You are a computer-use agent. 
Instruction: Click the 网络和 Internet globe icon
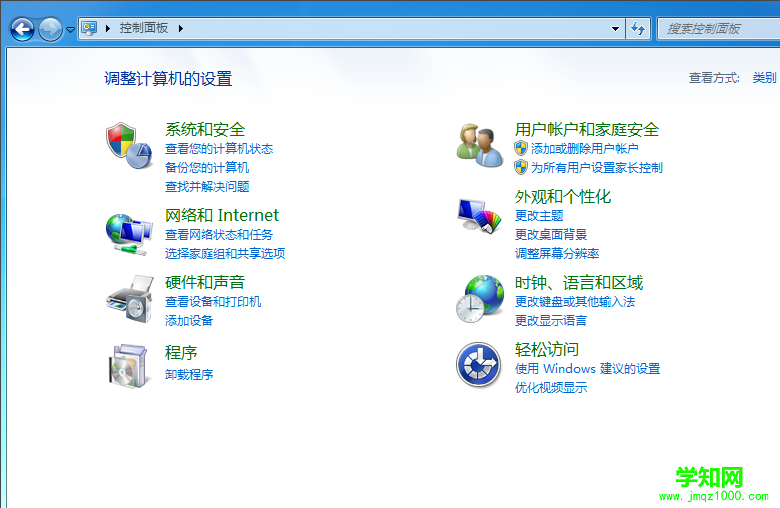(129, 234)
